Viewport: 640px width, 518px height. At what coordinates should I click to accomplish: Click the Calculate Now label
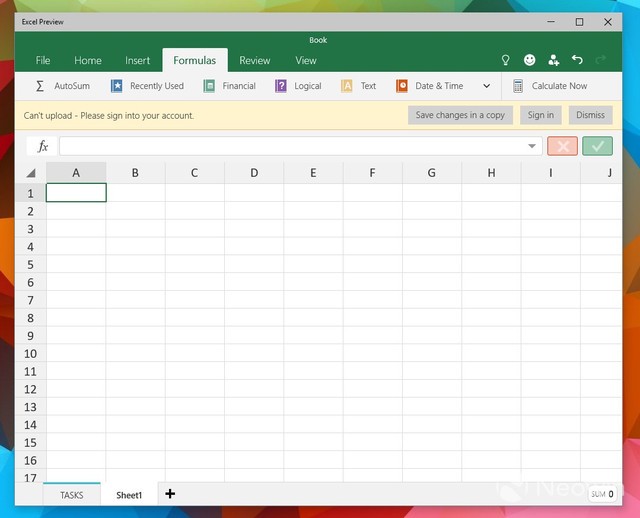(559, 86)
